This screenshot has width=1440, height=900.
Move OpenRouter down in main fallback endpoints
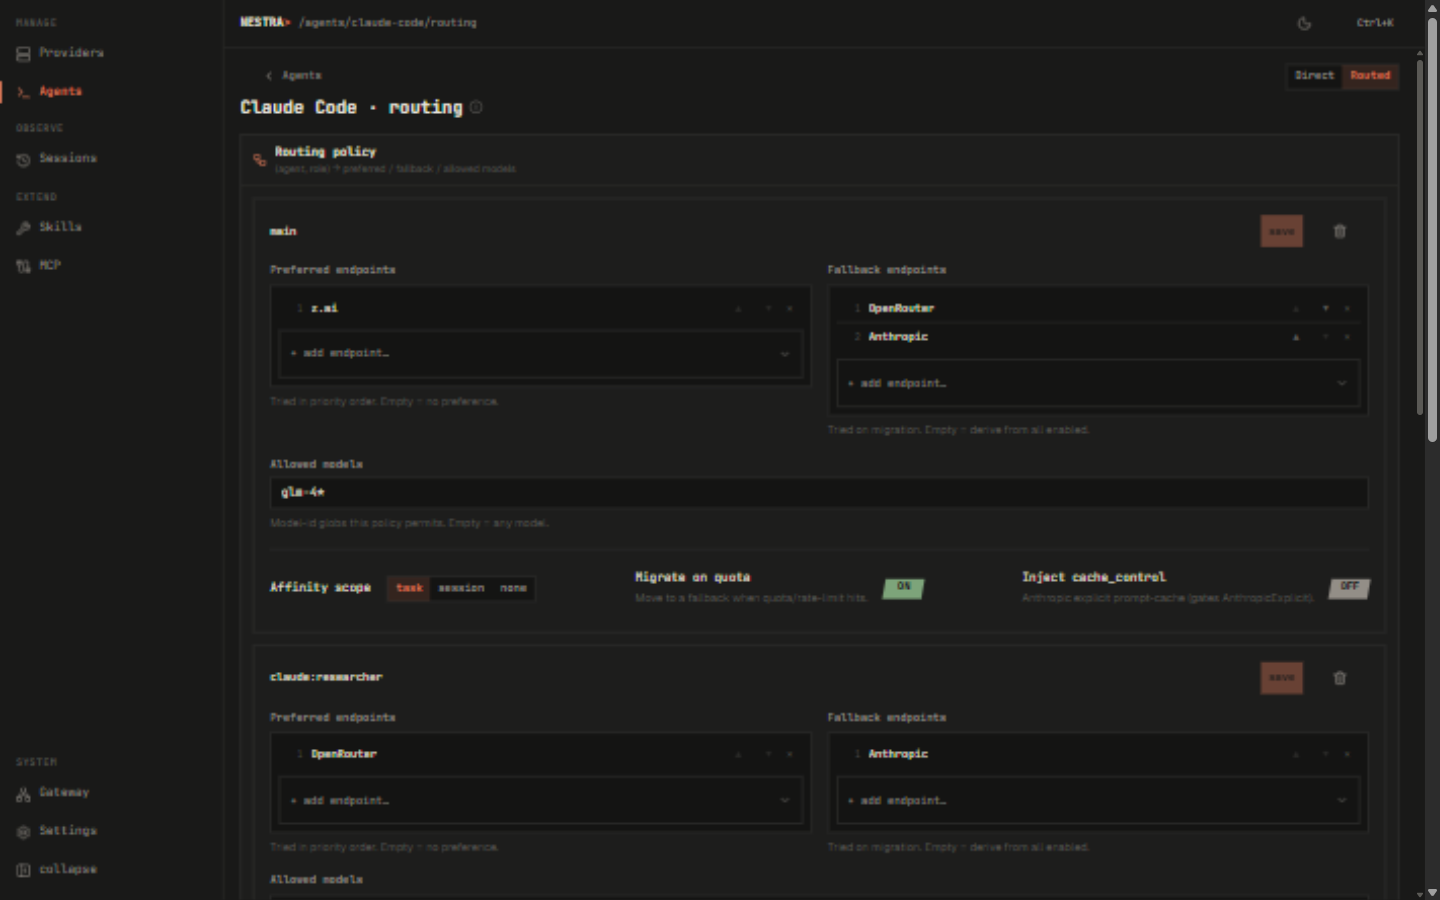[x=1325, y=309]
